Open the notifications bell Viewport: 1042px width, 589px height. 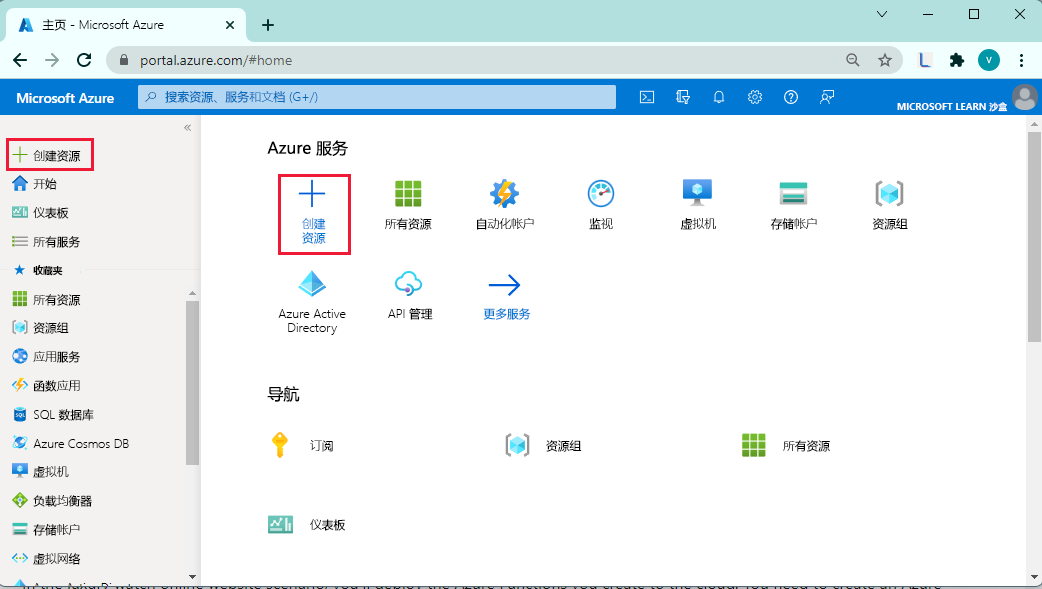pos(718,97)
